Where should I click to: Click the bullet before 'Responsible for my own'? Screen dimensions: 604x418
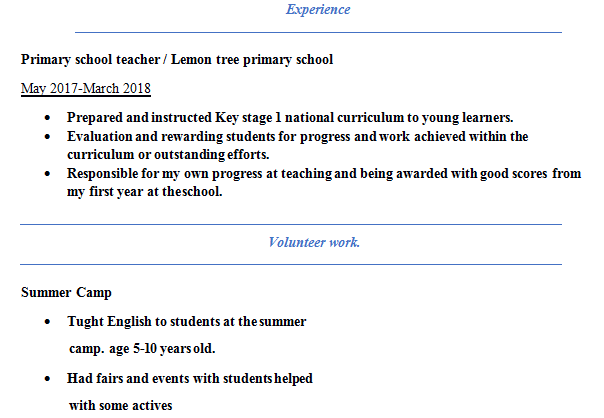50,174
